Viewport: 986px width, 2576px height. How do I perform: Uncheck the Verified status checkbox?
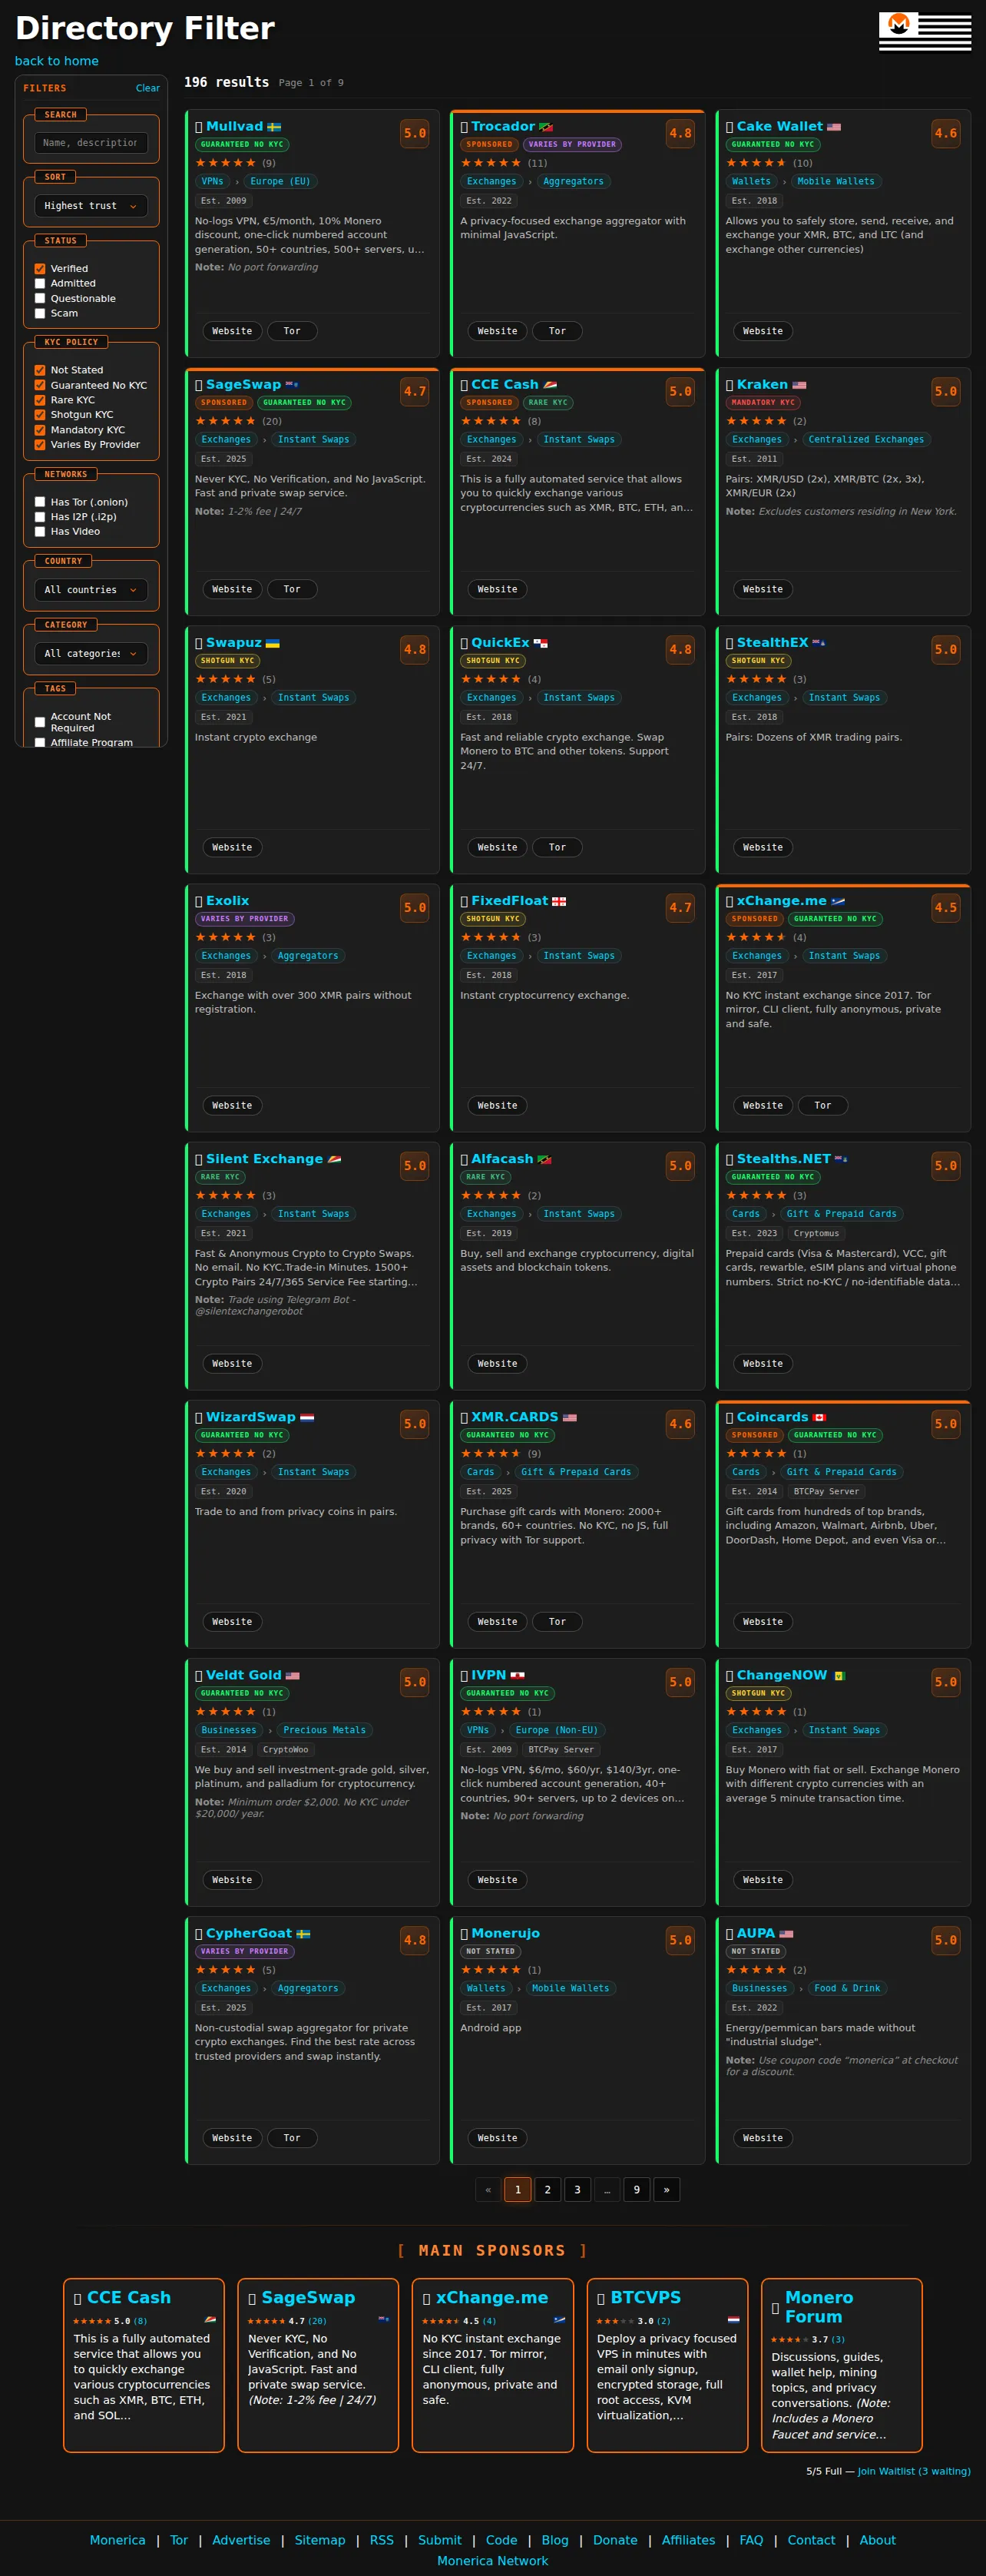pos(40,269)
